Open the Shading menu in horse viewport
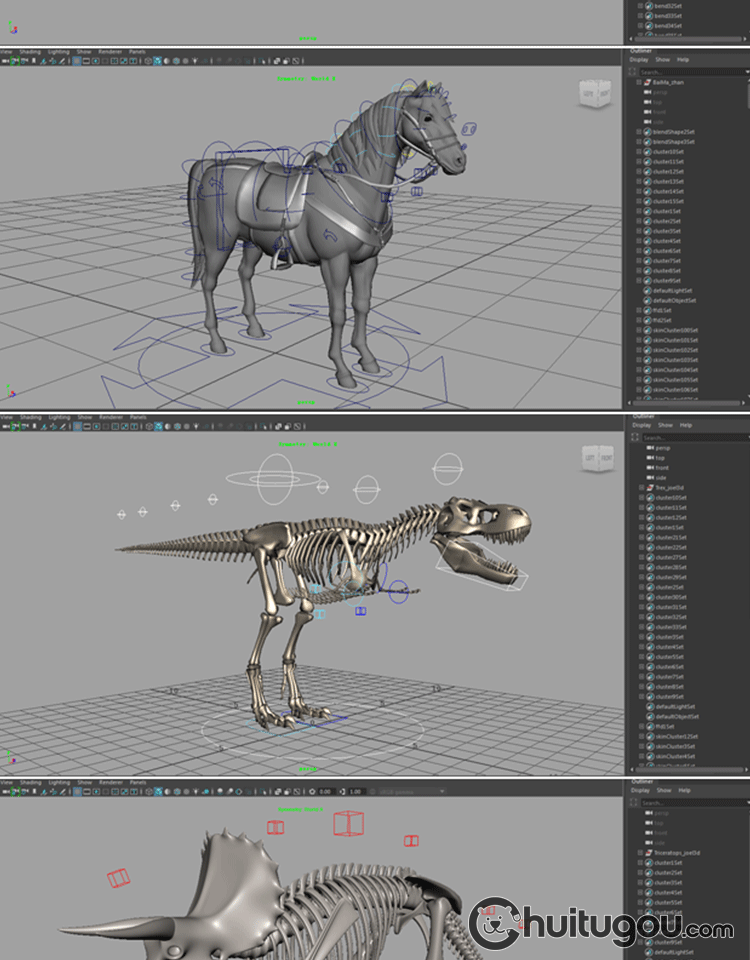 [x=32, y=51]
